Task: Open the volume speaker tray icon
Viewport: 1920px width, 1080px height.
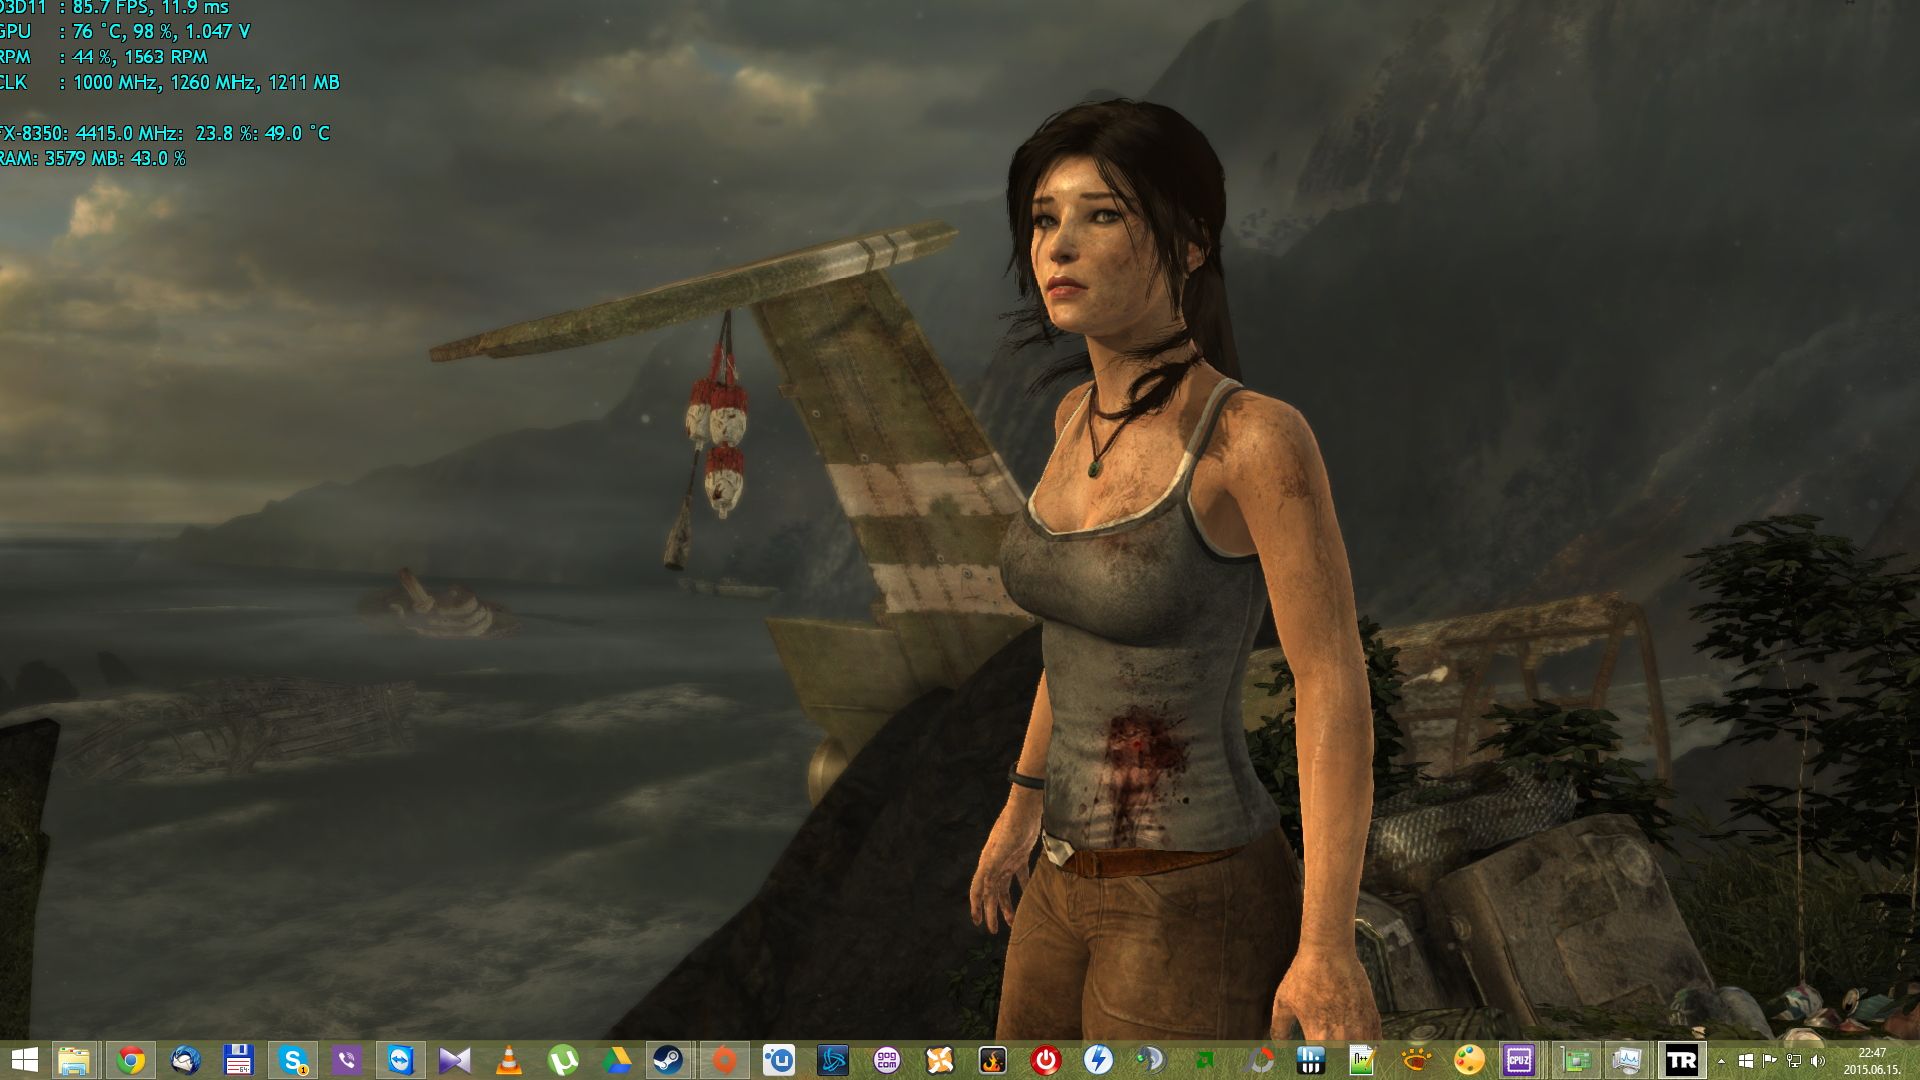Action: [x=1817, y=1061]
